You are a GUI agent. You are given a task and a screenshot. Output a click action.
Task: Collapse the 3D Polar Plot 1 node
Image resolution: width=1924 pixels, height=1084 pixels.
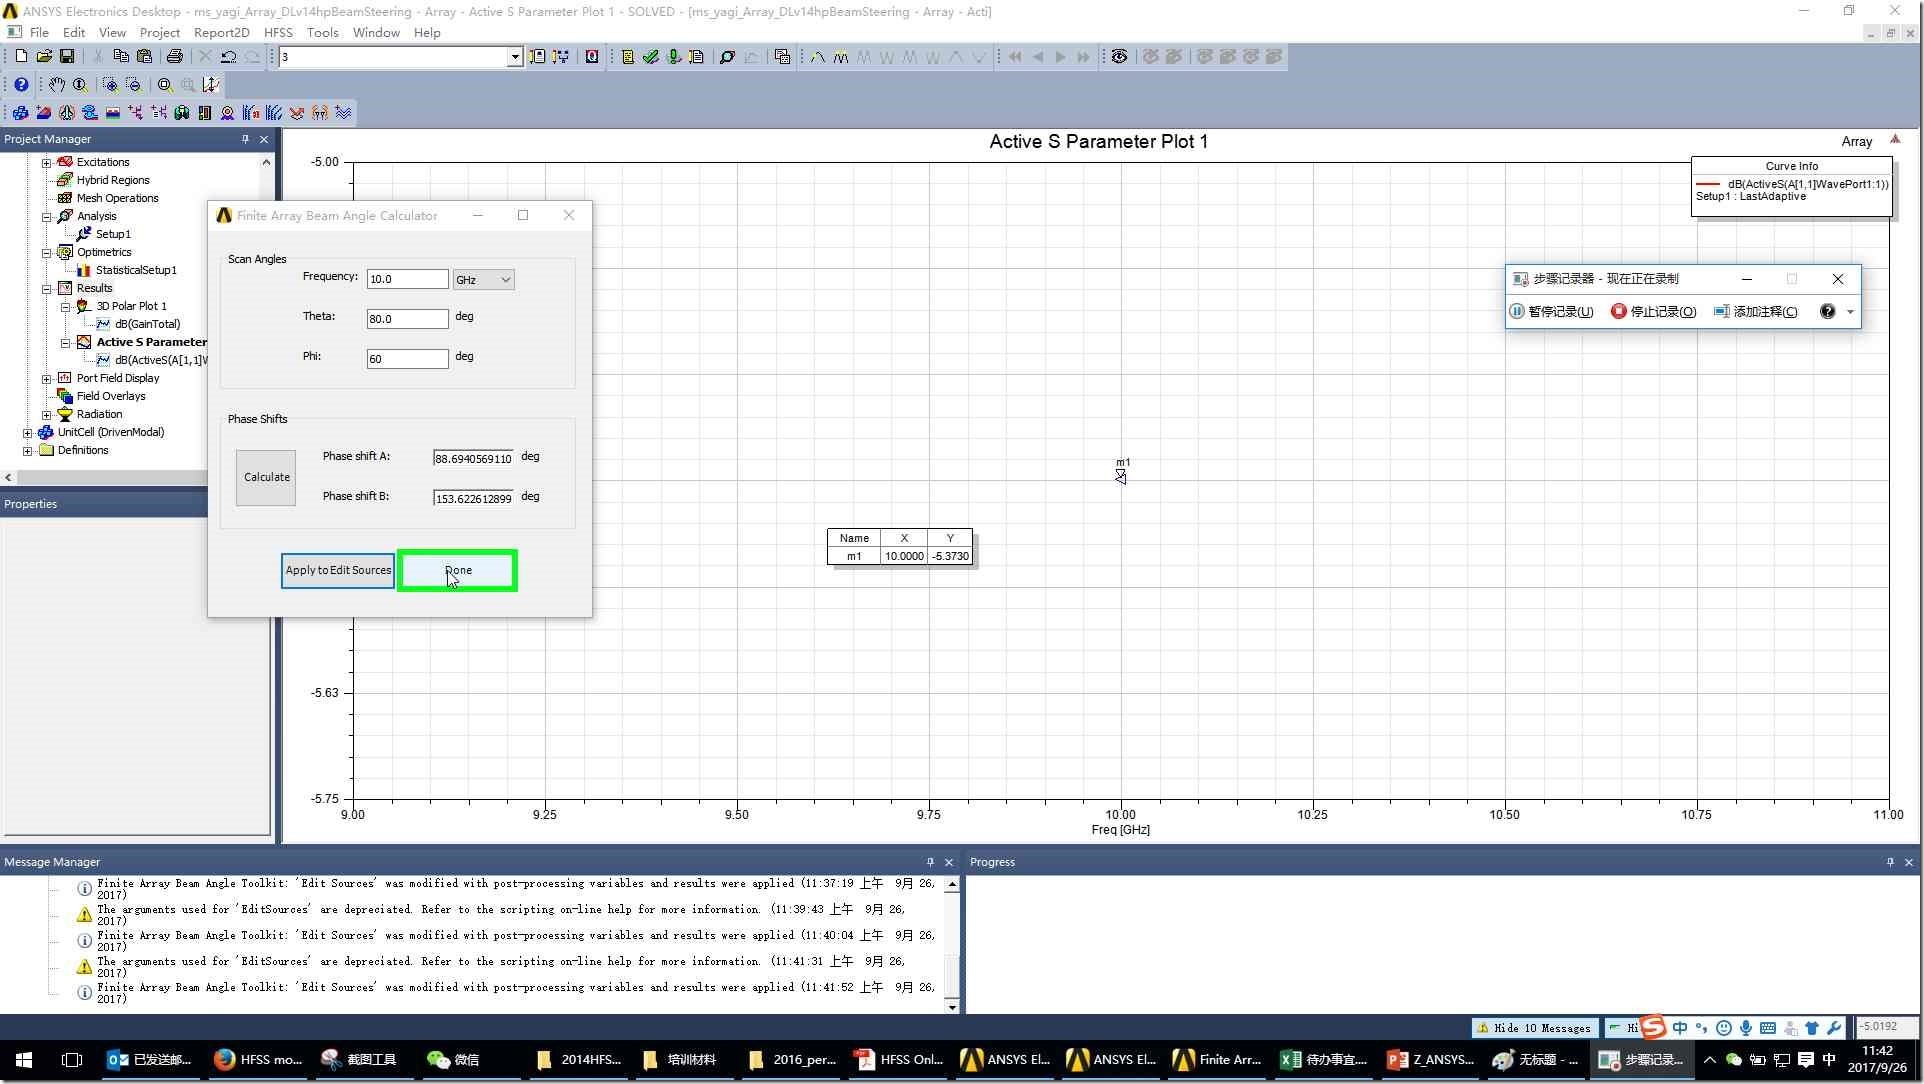65,306
